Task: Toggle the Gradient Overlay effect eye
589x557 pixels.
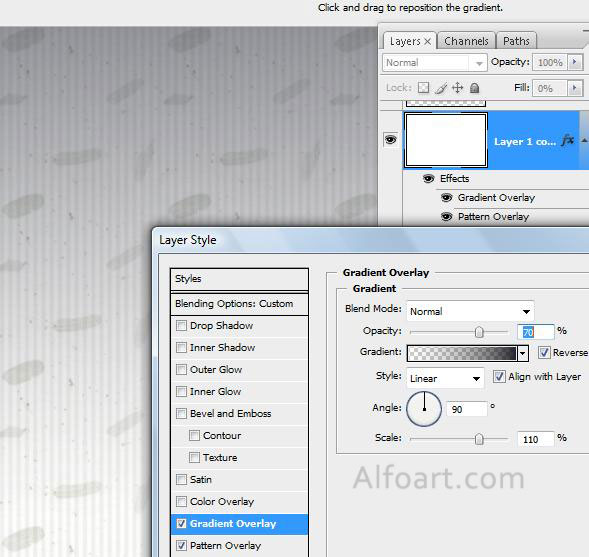Action: (x=446, y=198)
